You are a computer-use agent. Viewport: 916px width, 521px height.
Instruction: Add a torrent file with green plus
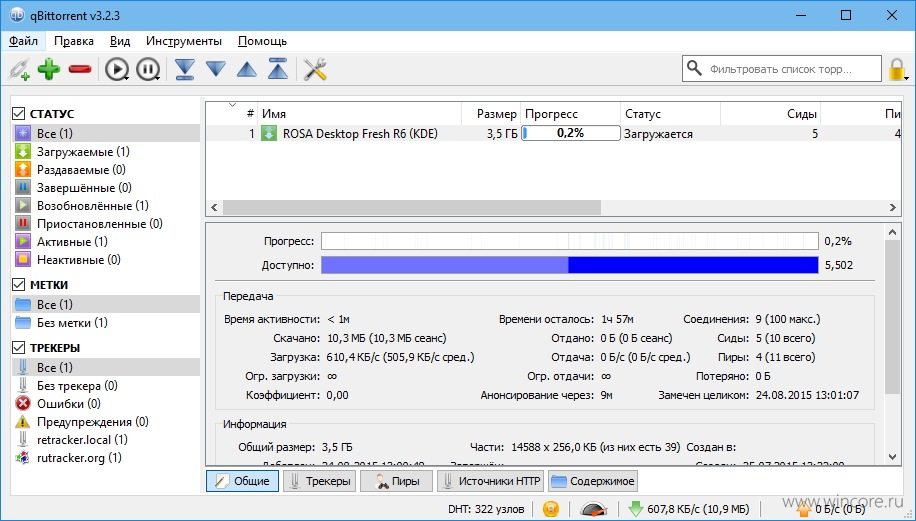coord(49,69)
